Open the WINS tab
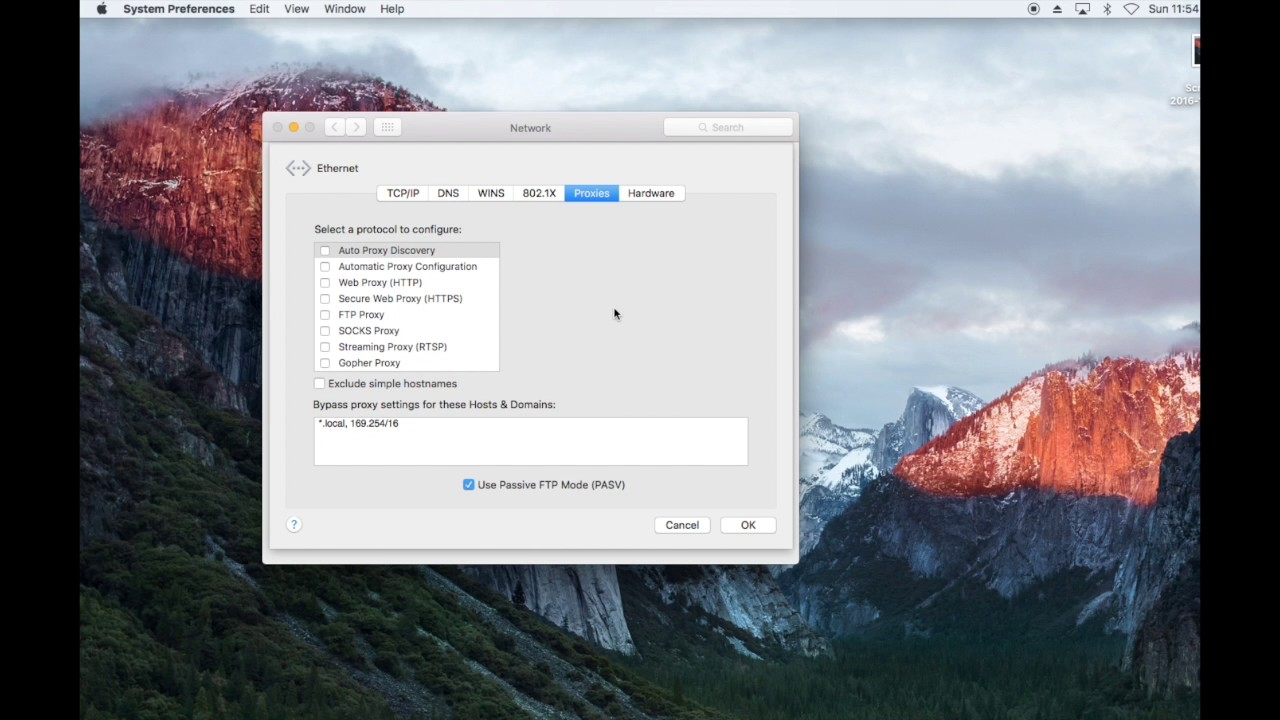This screenshot has height=720, width=1280. click(491, 193)
